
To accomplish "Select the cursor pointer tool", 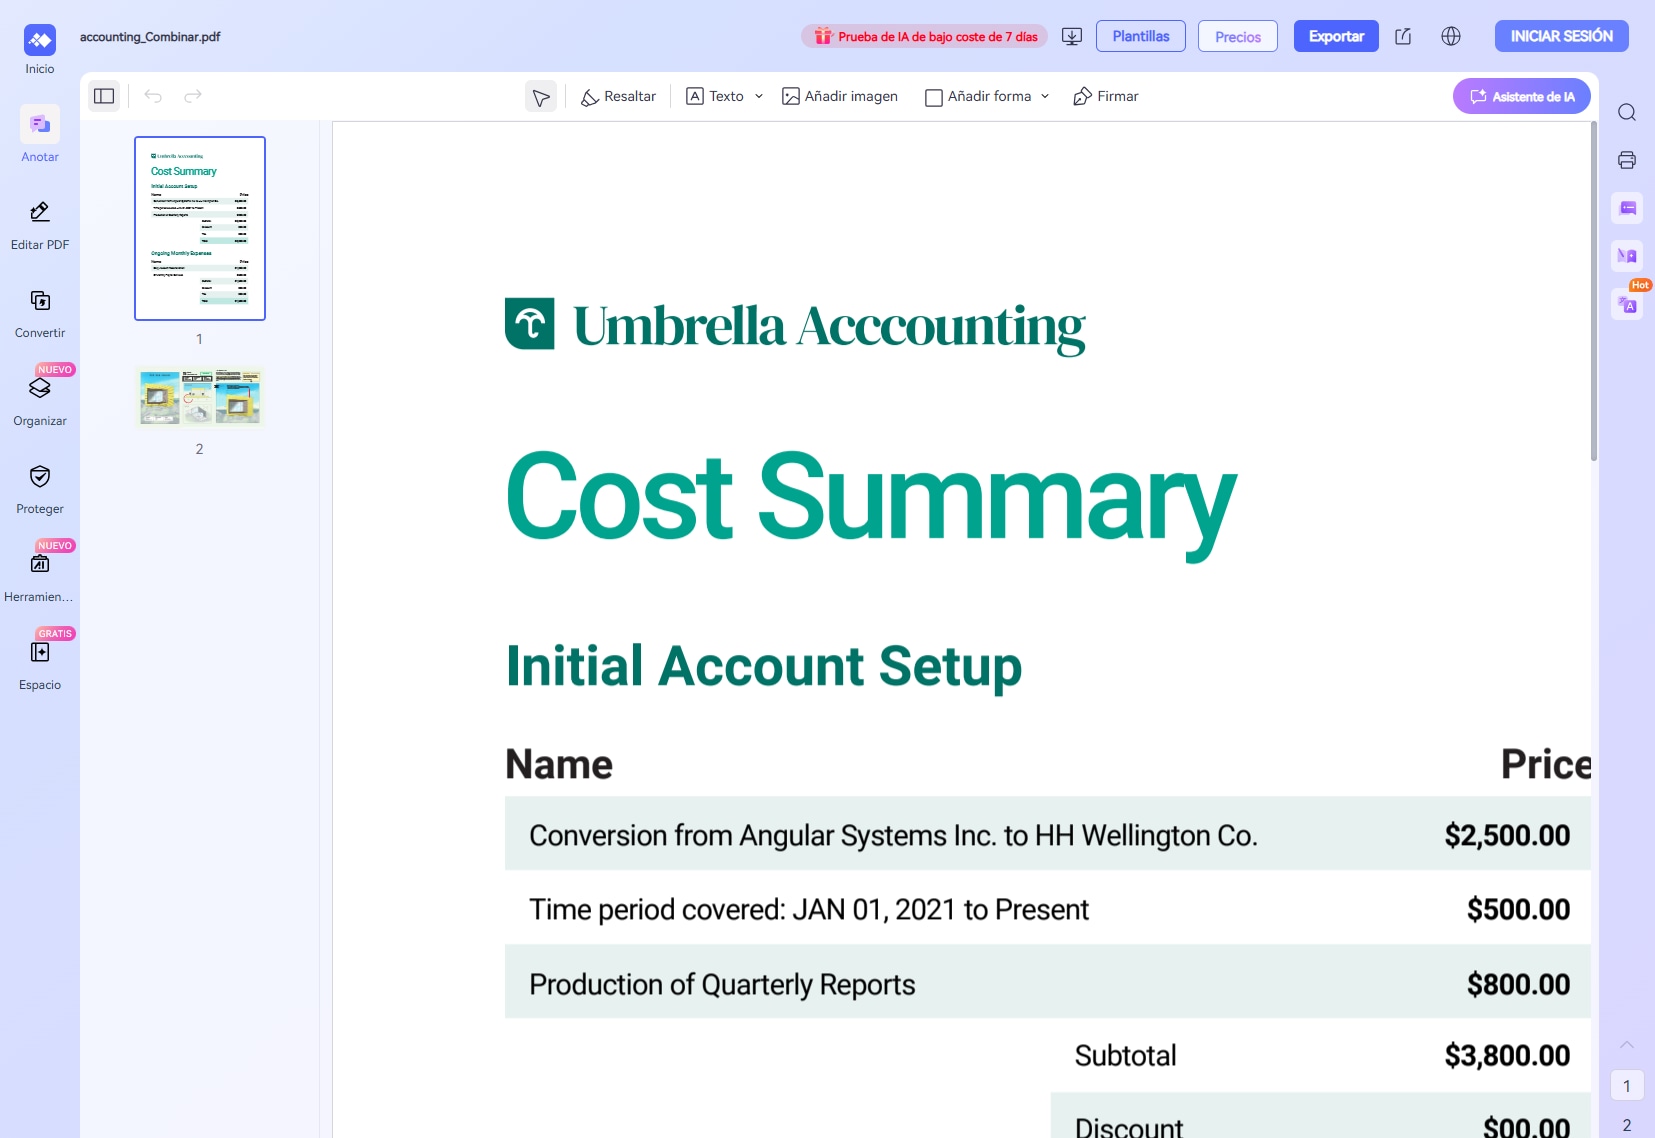I will click(541, 97).
